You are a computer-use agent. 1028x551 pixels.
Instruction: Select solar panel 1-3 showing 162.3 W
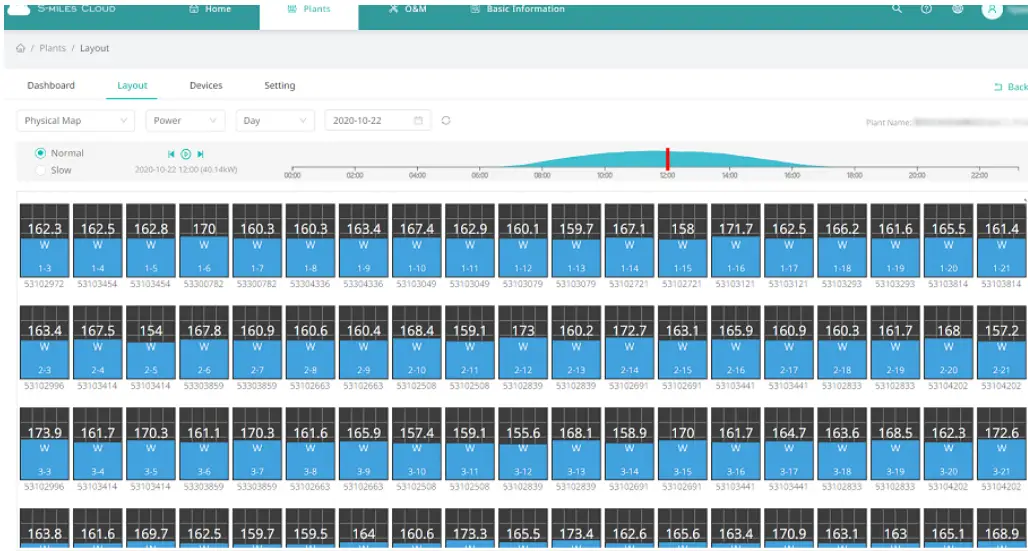(x=44, y=241)
